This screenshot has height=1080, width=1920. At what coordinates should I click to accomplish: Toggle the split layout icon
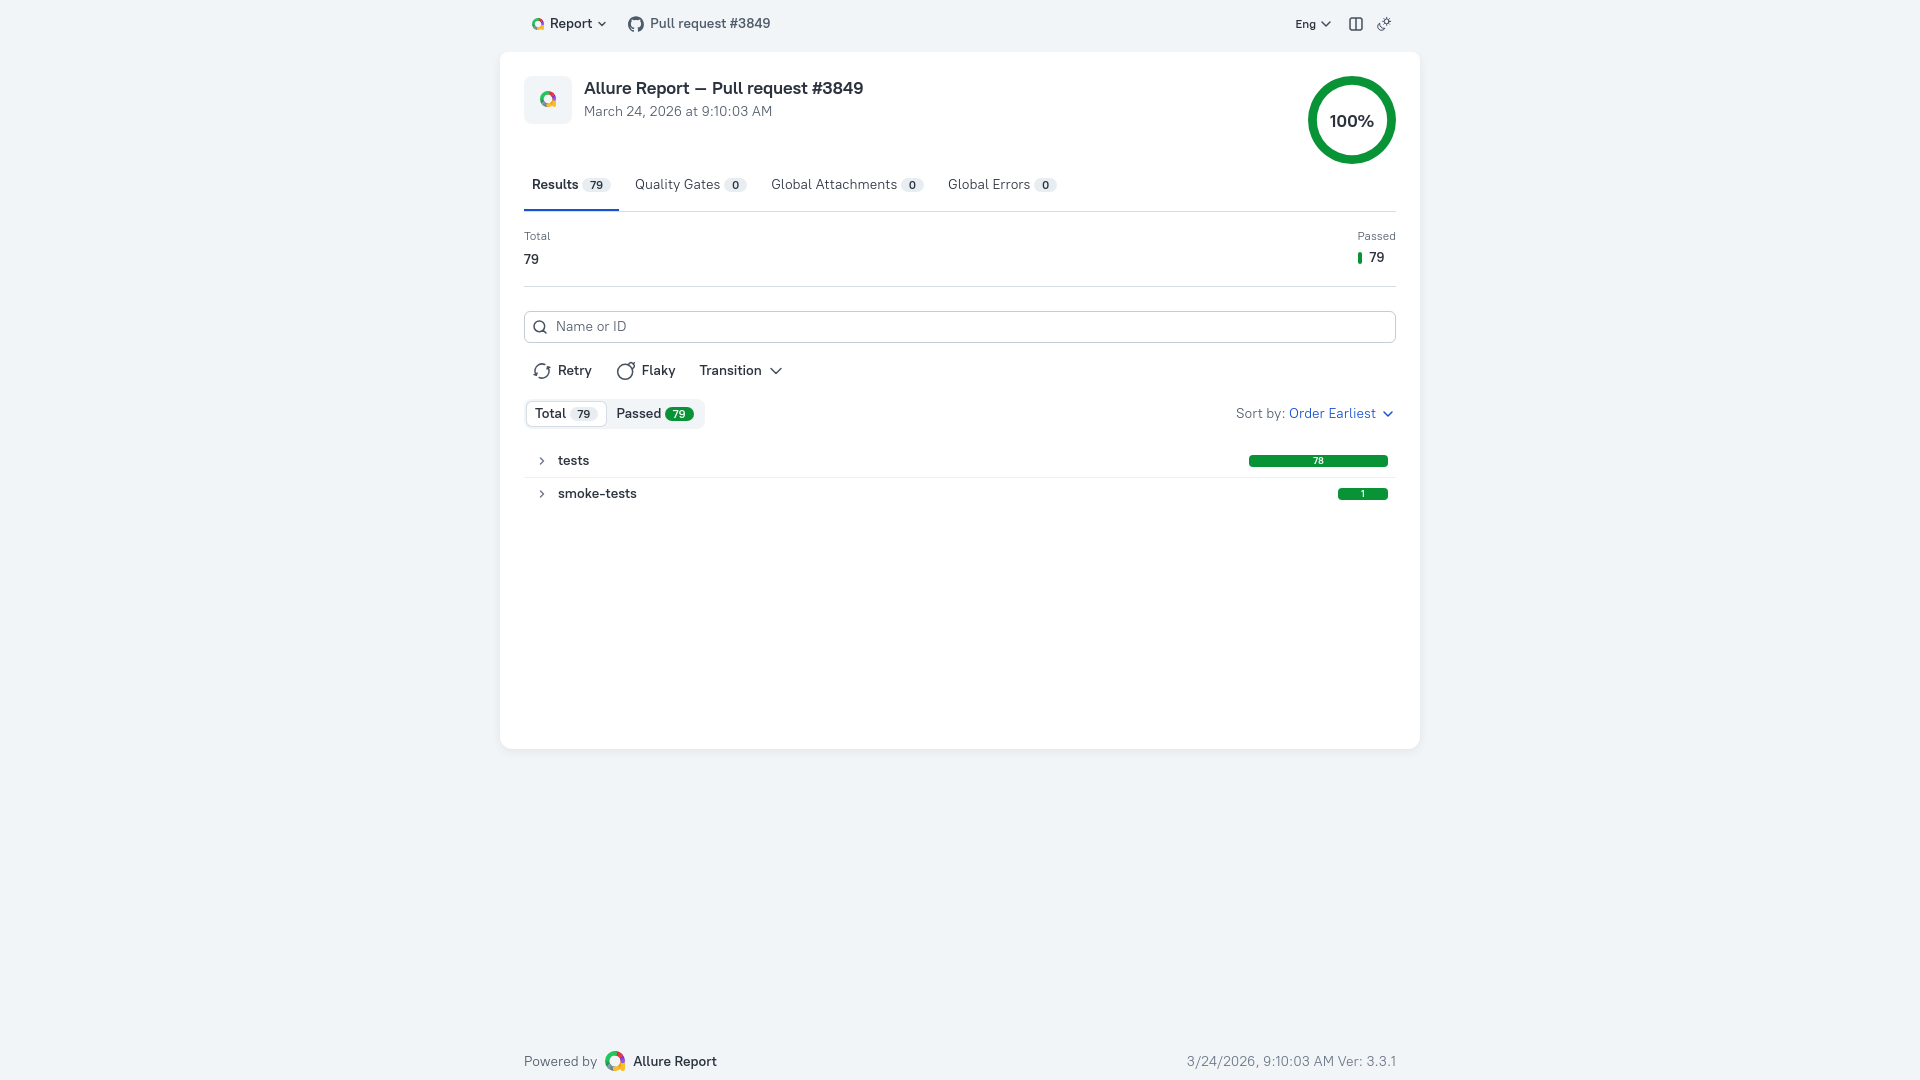click(x=1356, y=24)
